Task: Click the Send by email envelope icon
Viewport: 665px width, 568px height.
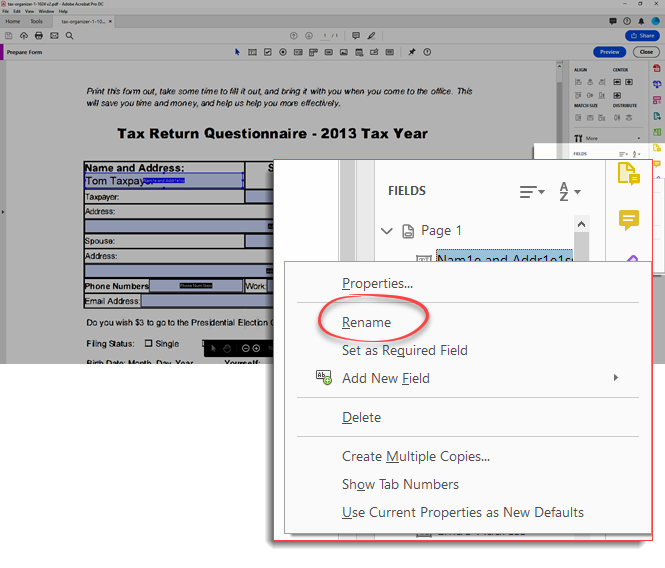Action: click(x=54, y=36)
